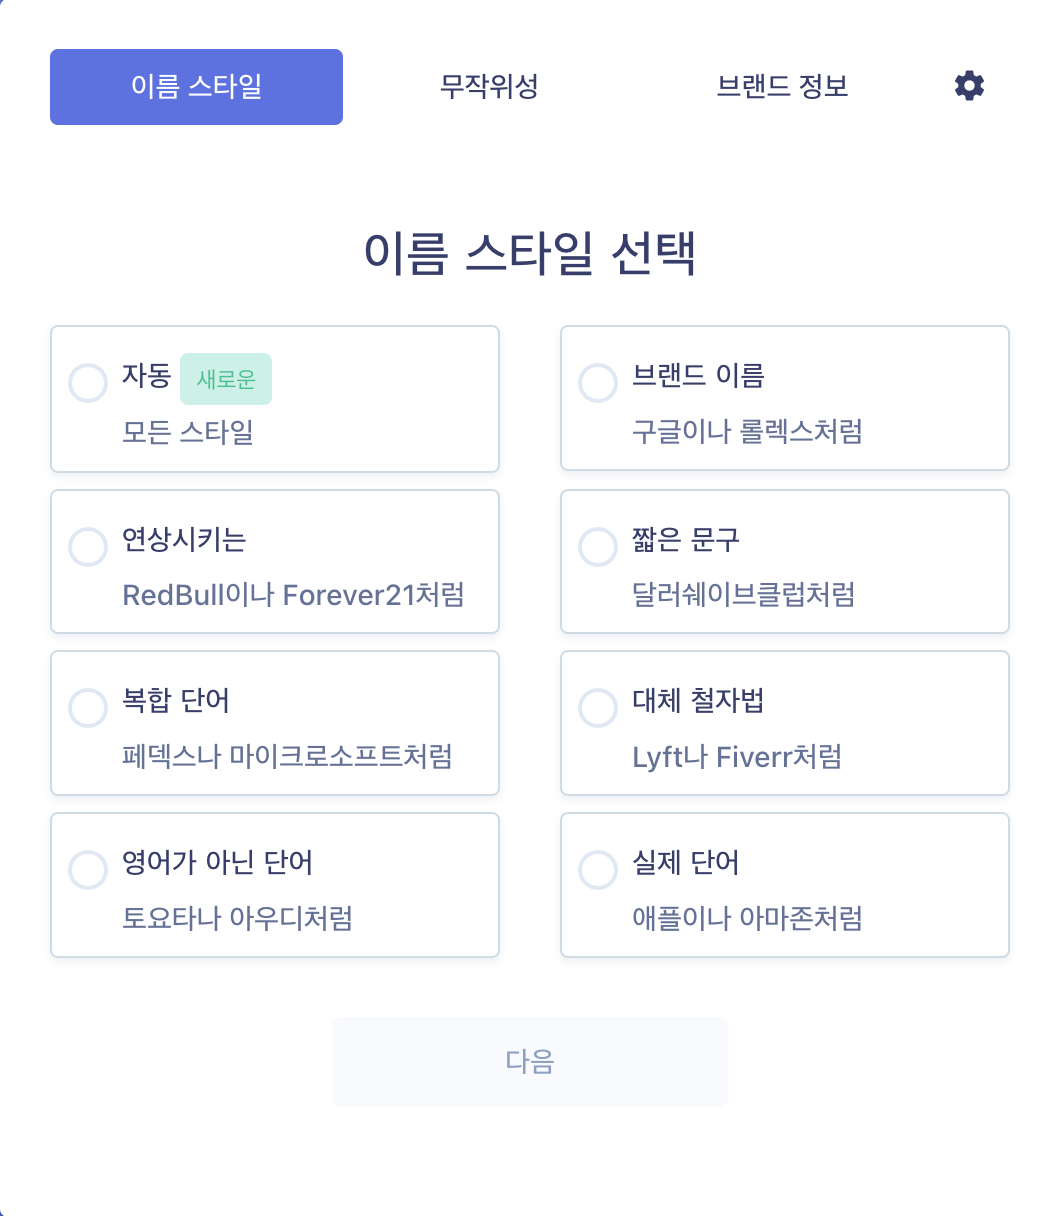This screenshot has width=1056, height=1216.
Task: Pick the 복합 단어 radio button
Action: [88, 708]
